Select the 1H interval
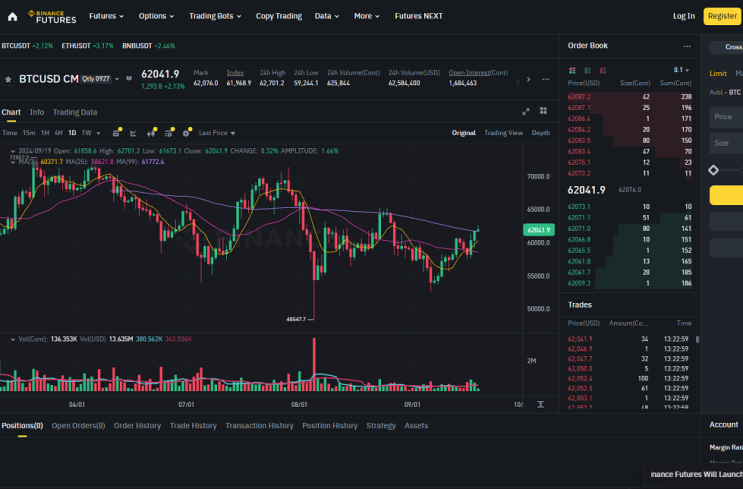 pos(45,133)
